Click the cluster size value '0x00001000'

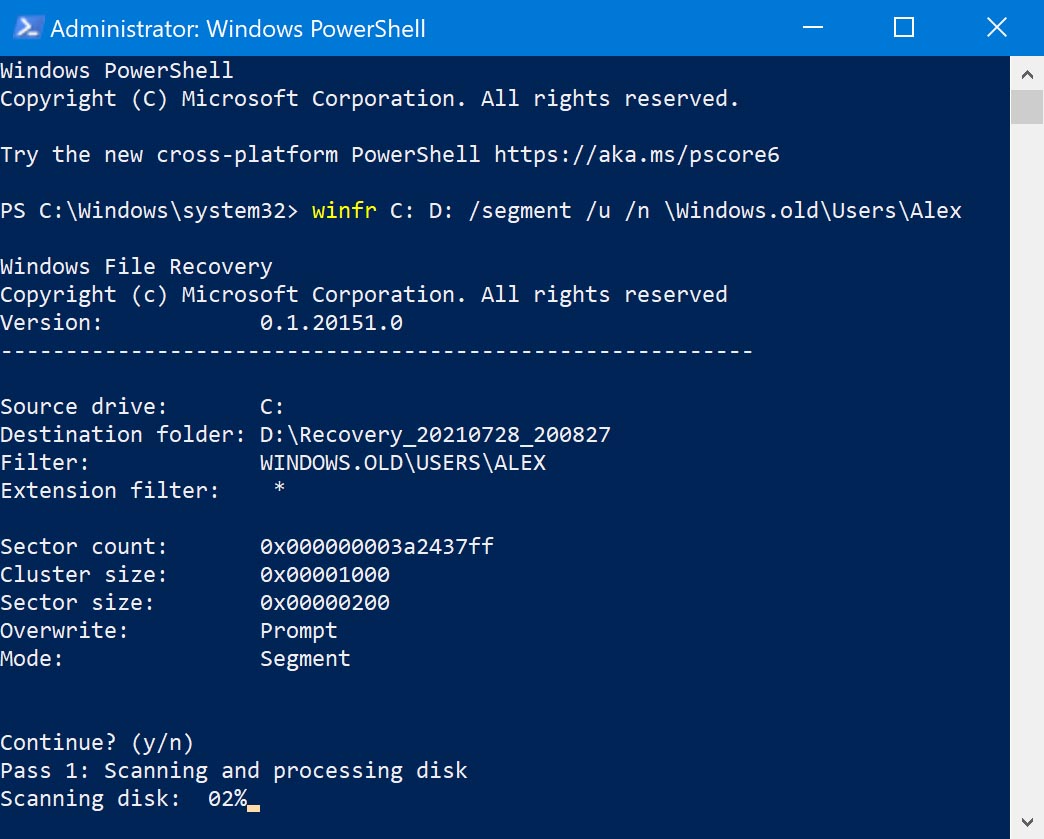325,575
